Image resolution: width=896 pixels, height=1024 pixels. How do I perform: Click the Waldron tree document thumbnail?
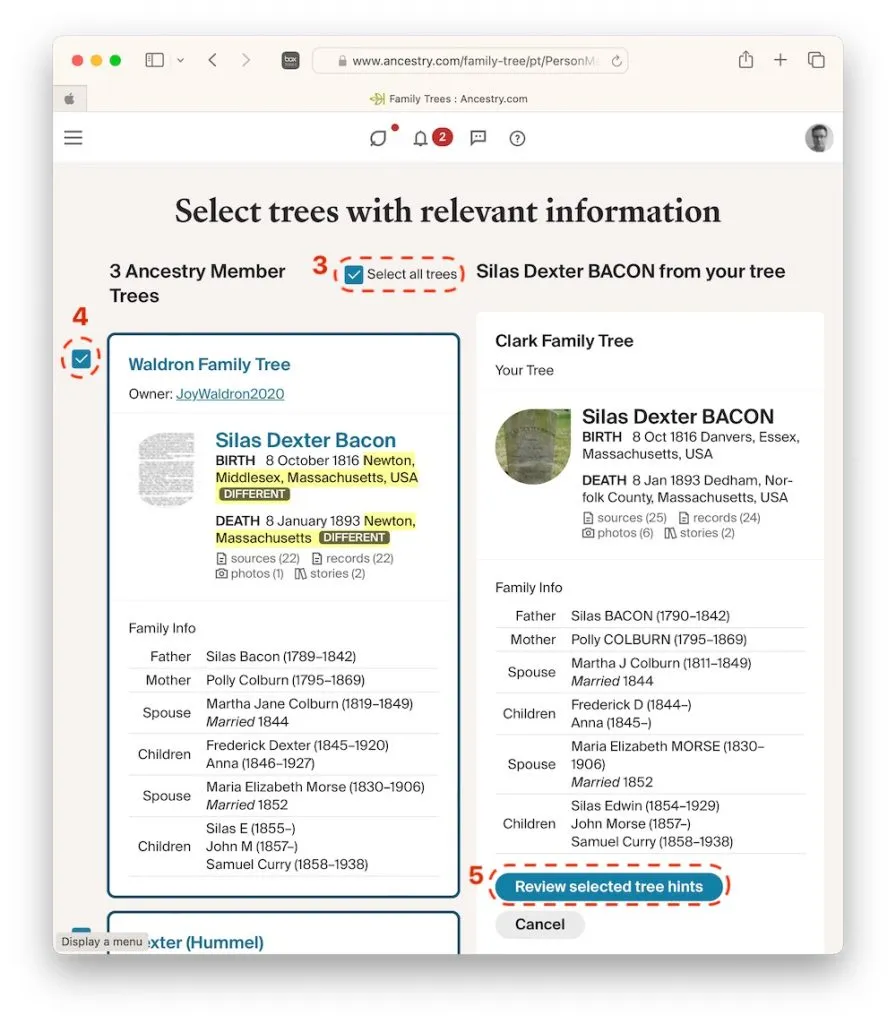tap(167, 469)
